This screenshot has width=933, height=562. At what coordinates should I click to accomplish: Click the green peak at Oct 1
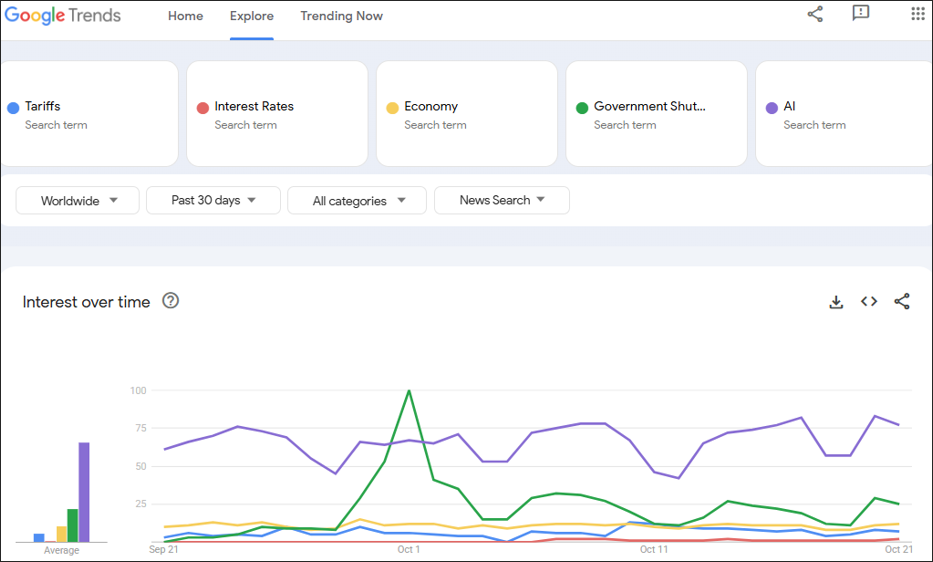click(x=409, y=391)
